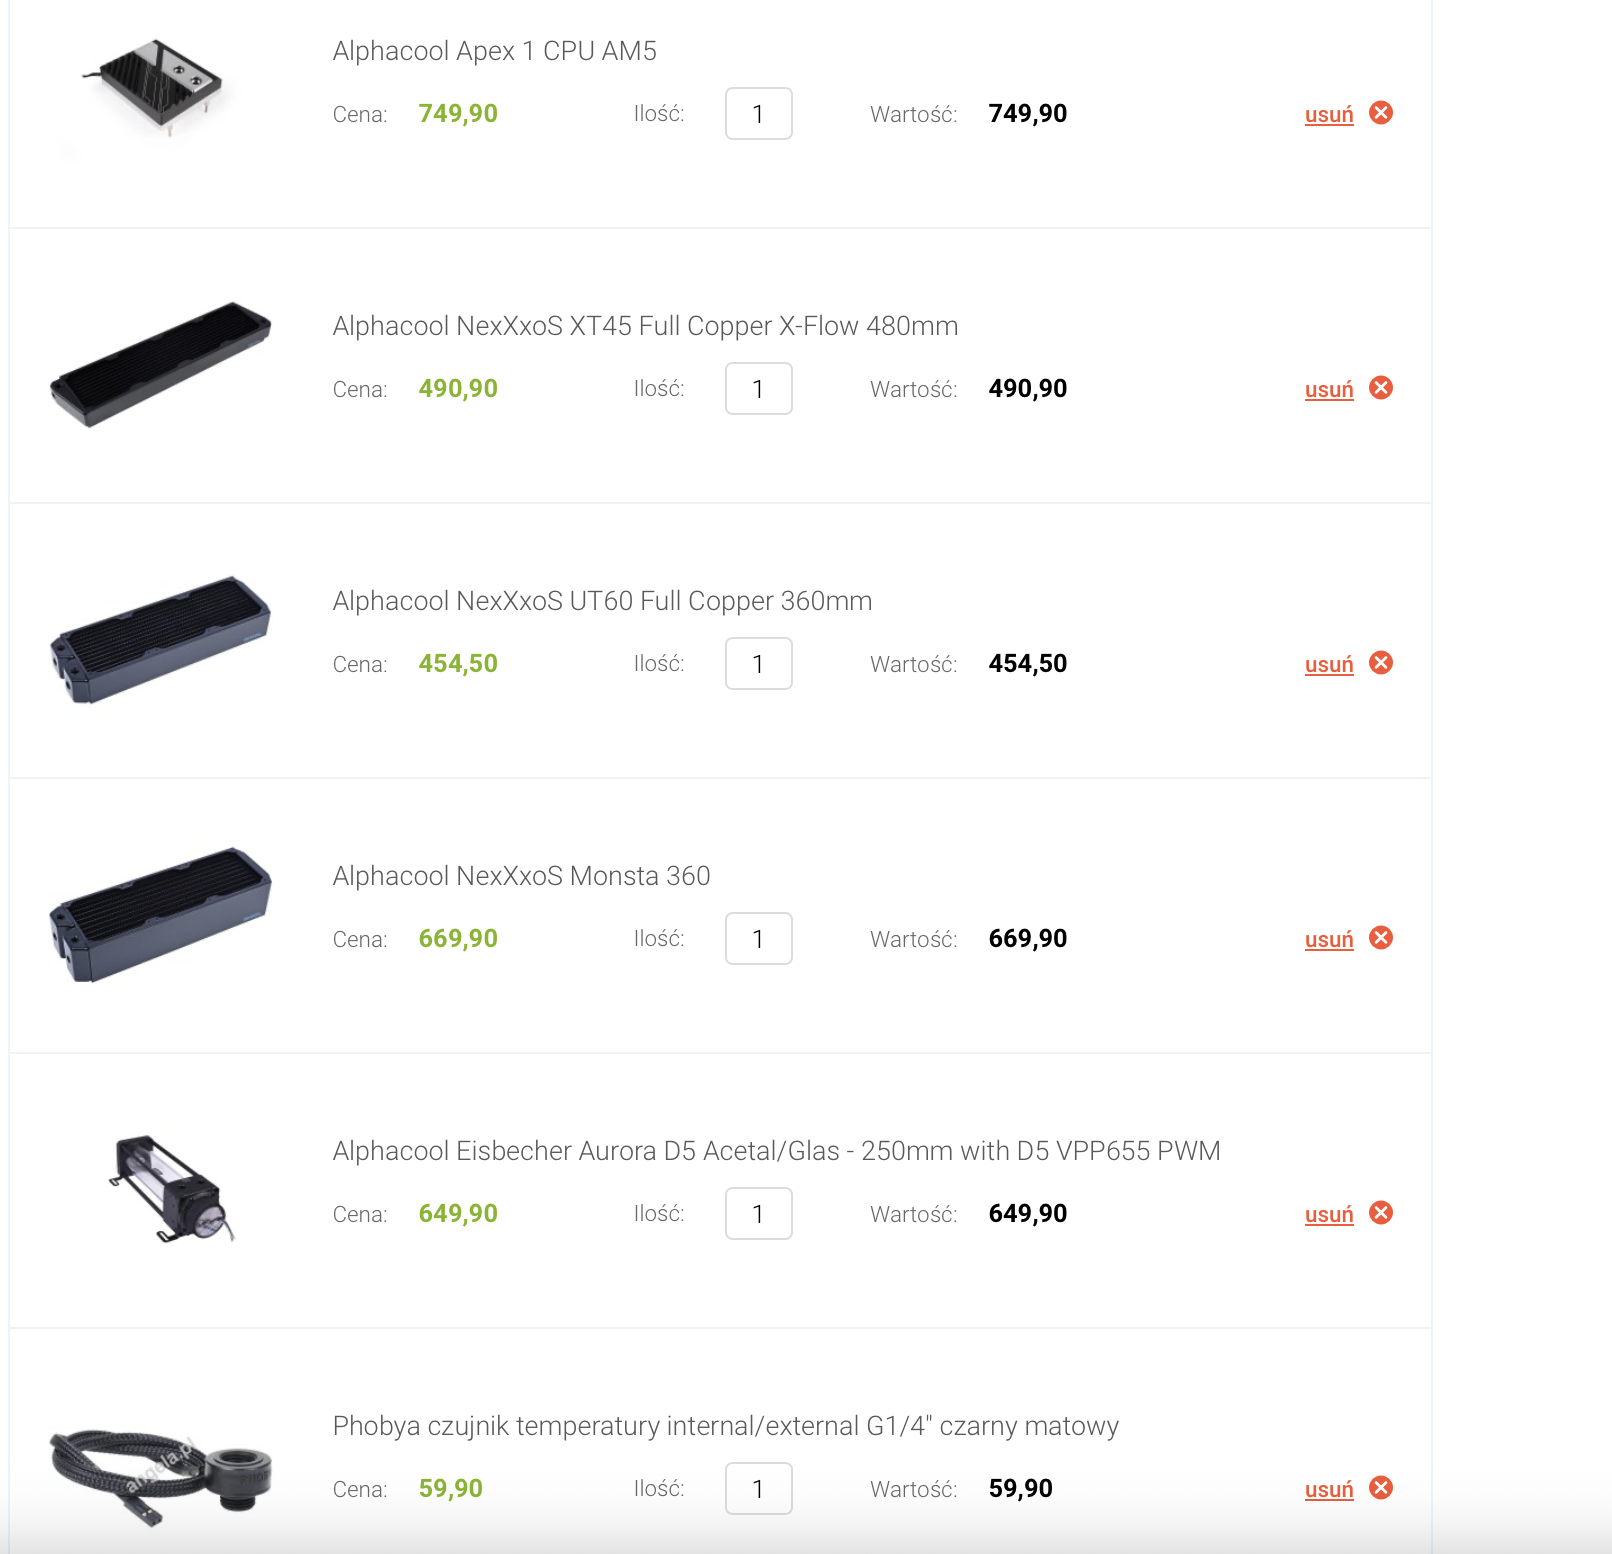Viewport: 1612px width, 1554px height.
Task: Open Alphacool NexXxoS Monsta 360 product title
Action: pyautogui.click(x=521, y=876)
